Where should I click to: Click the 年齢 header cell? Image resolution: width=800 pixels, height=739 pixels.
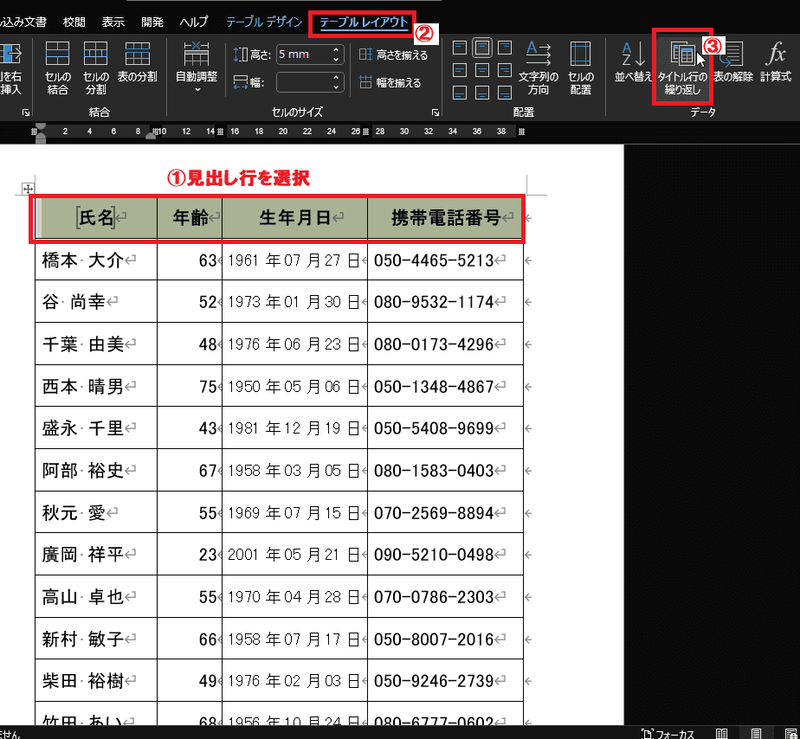(x=190, y=218)
